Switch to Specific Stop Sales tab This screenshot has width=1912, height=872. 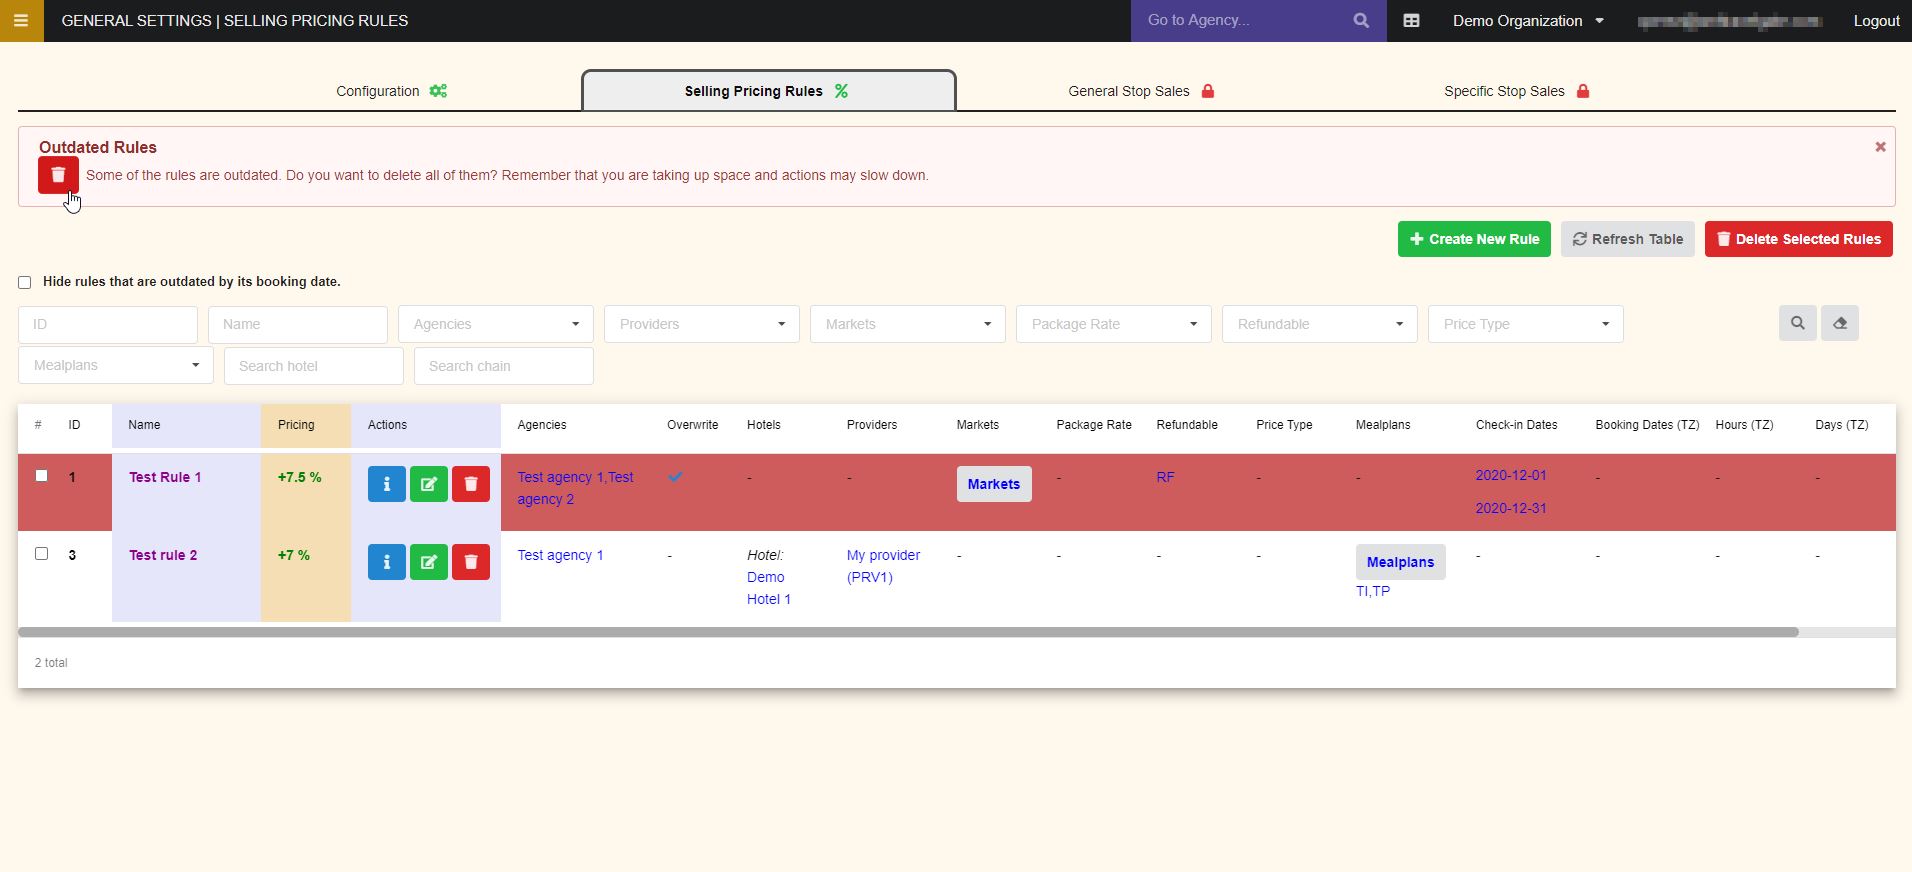tap(1517, 91)
